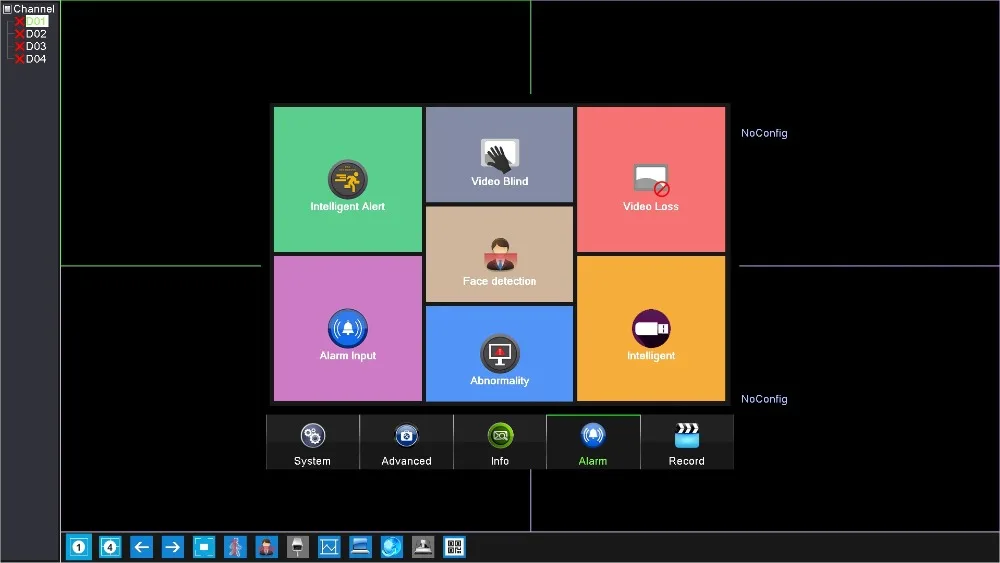The image size is (1000, 563).
Task: Open the Face detection tile
Action: pyautogui.click(x=499, y=254)
